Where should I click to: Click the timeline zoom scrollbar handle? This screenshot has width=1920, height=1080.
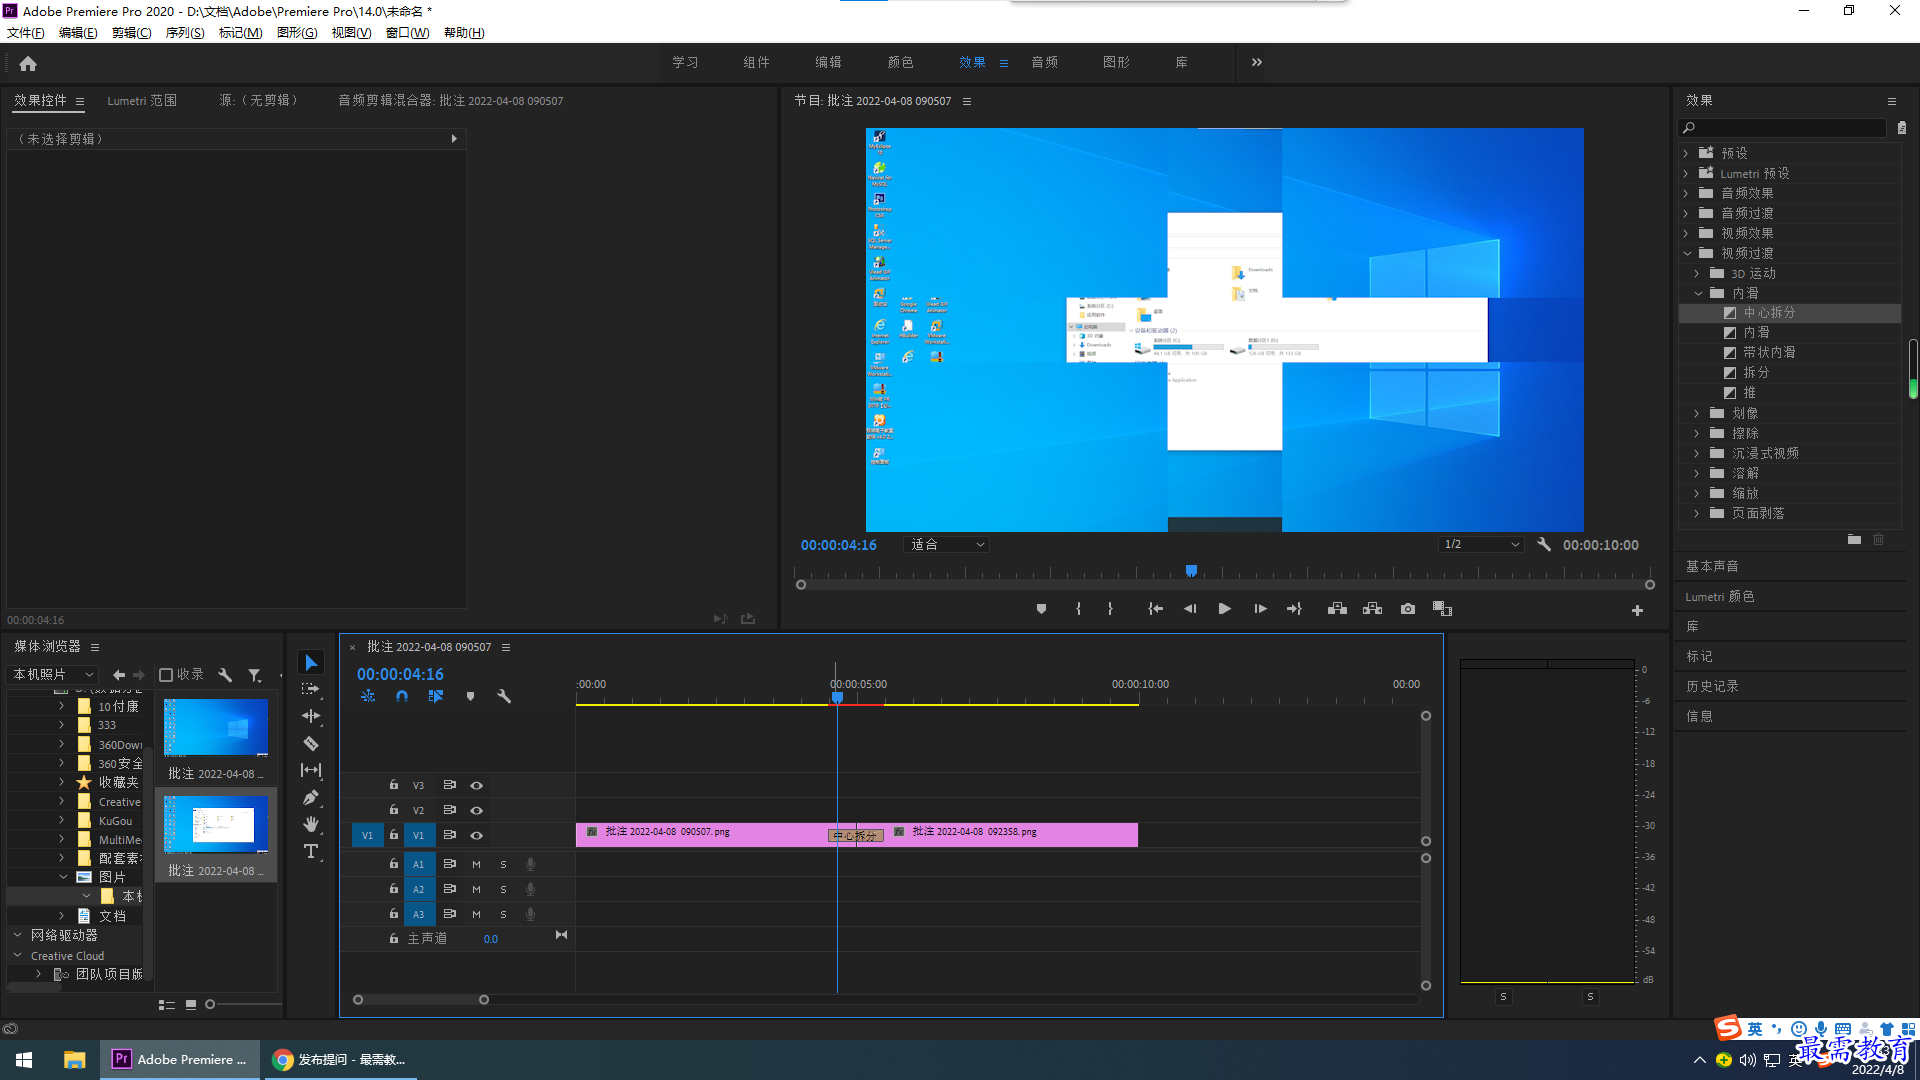click(x=484, y=1000)
